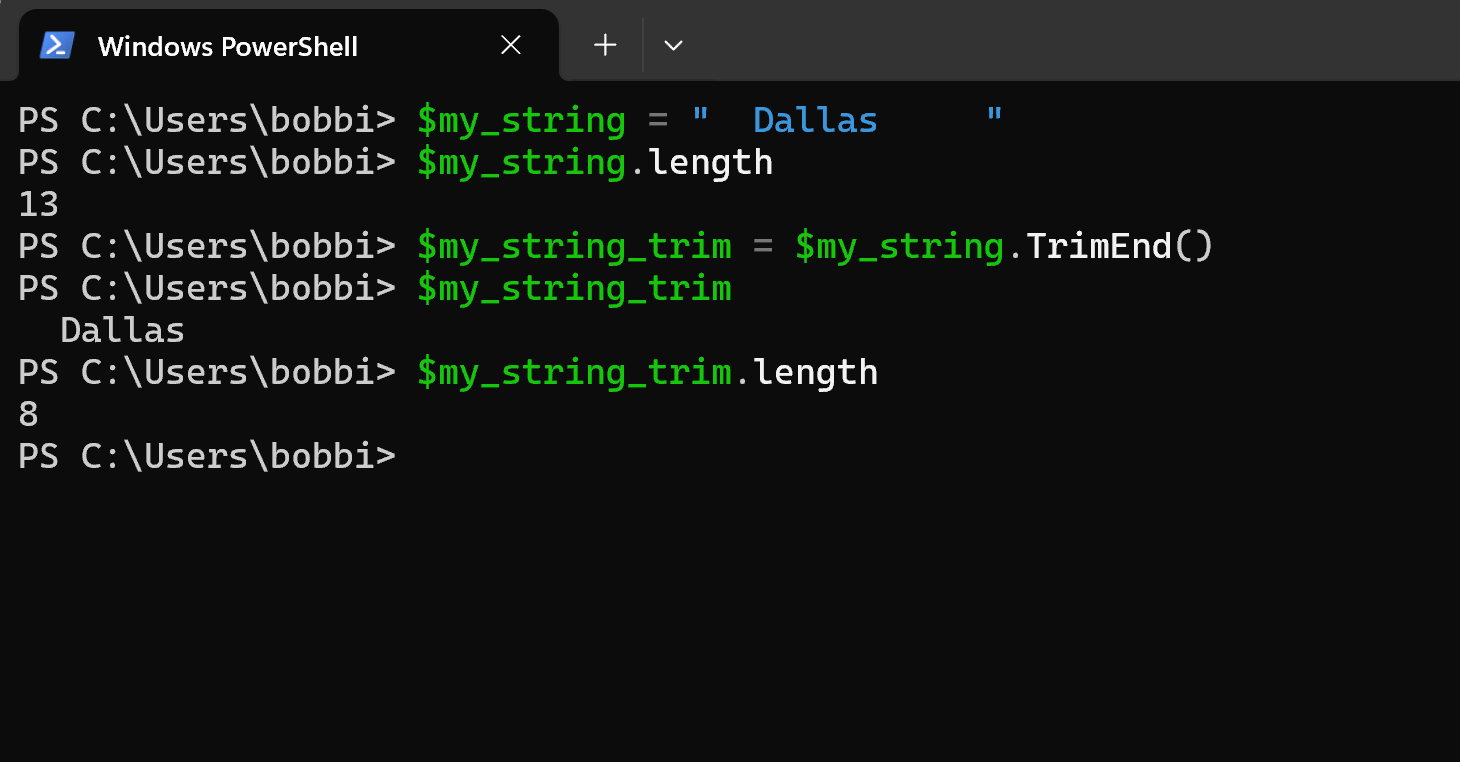This screenshot has width=1460, height=762.
Task: Click the $my_string variable in the first command
Action: point(520,119)
